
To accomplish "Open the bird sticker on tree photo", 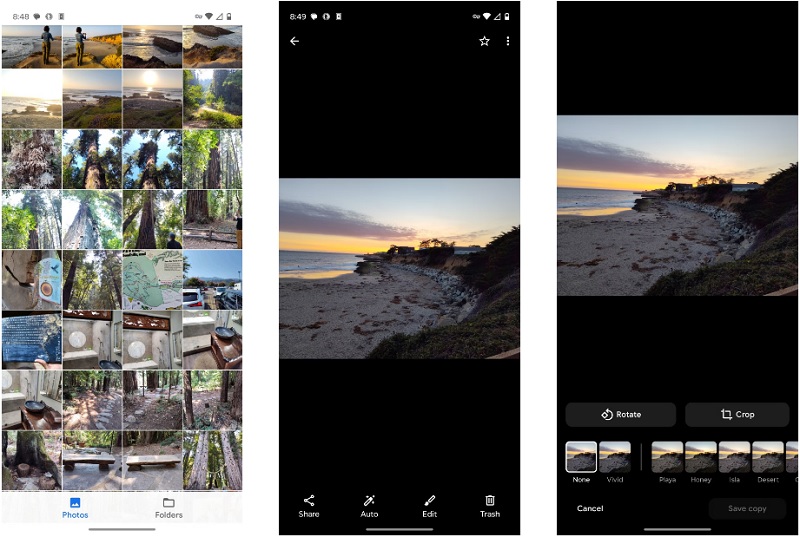I will (32, 279).
